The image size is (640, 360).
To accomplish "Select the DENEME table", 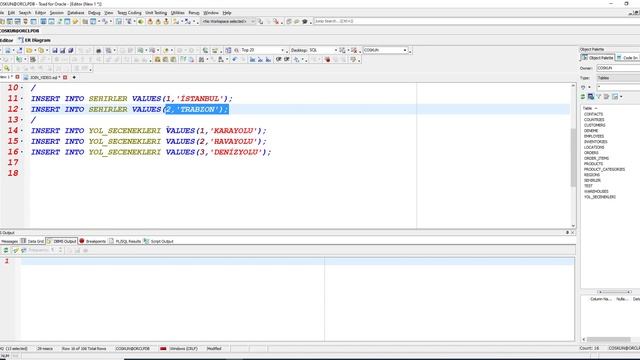I will [591, 131].
